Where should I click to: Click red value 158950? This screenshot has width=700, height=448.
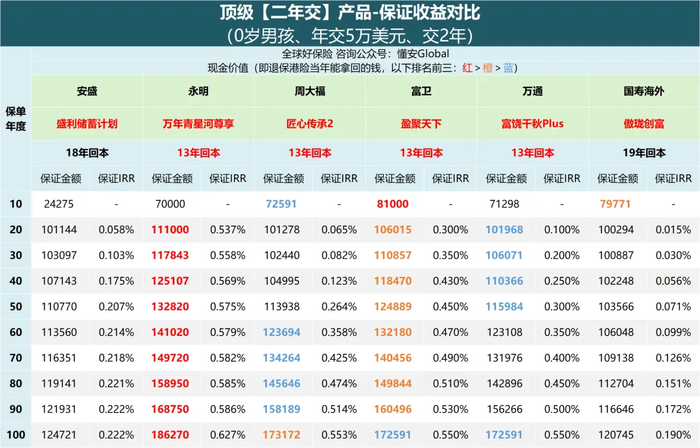click(170, 384)
